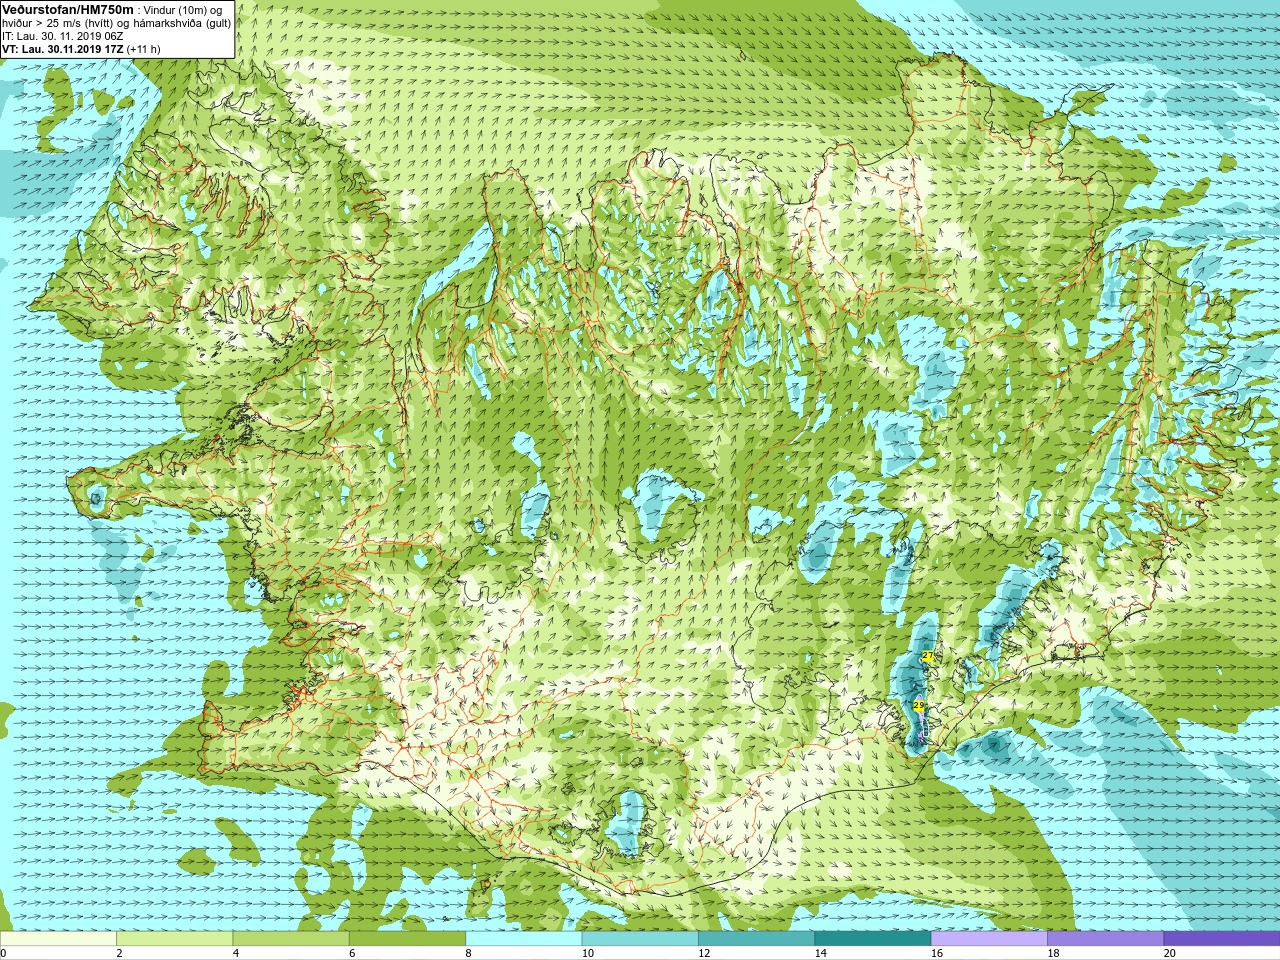Click the 'IT: Lau. 30. 11. 2019 06Z' line
The width and height of the screenshot is (1280, 960).
tap(62, 36)
